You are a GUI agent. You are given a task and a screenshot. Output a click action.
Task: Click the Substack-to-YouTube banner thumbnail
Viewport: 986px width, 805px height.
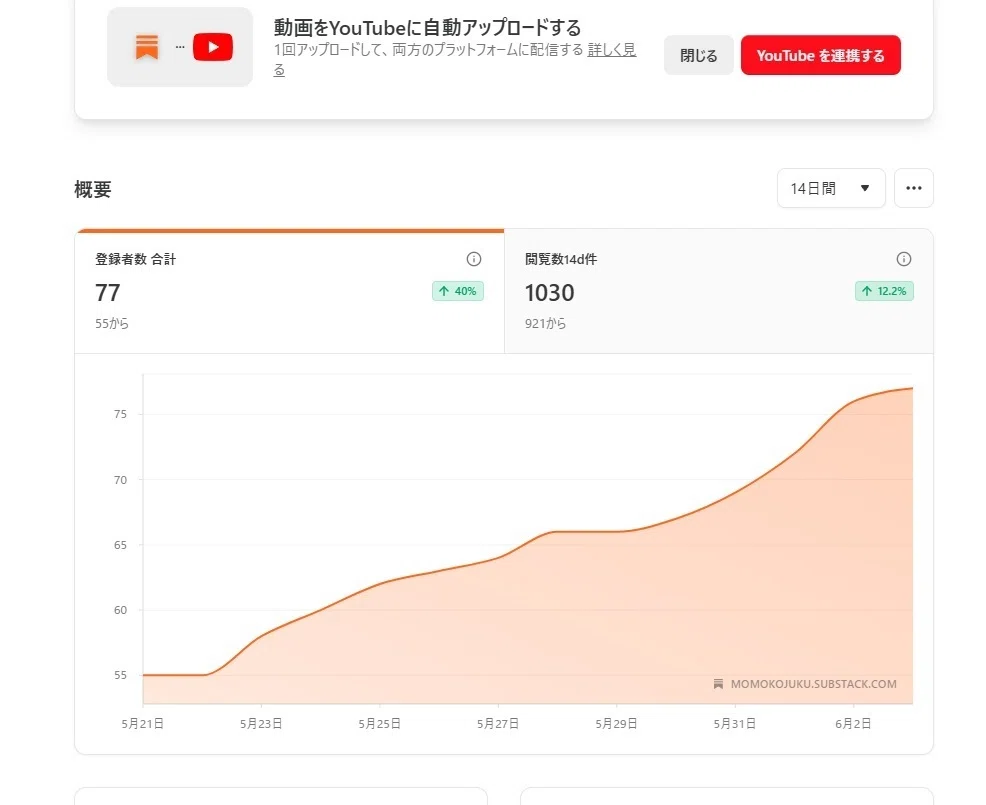pos(180,47)
